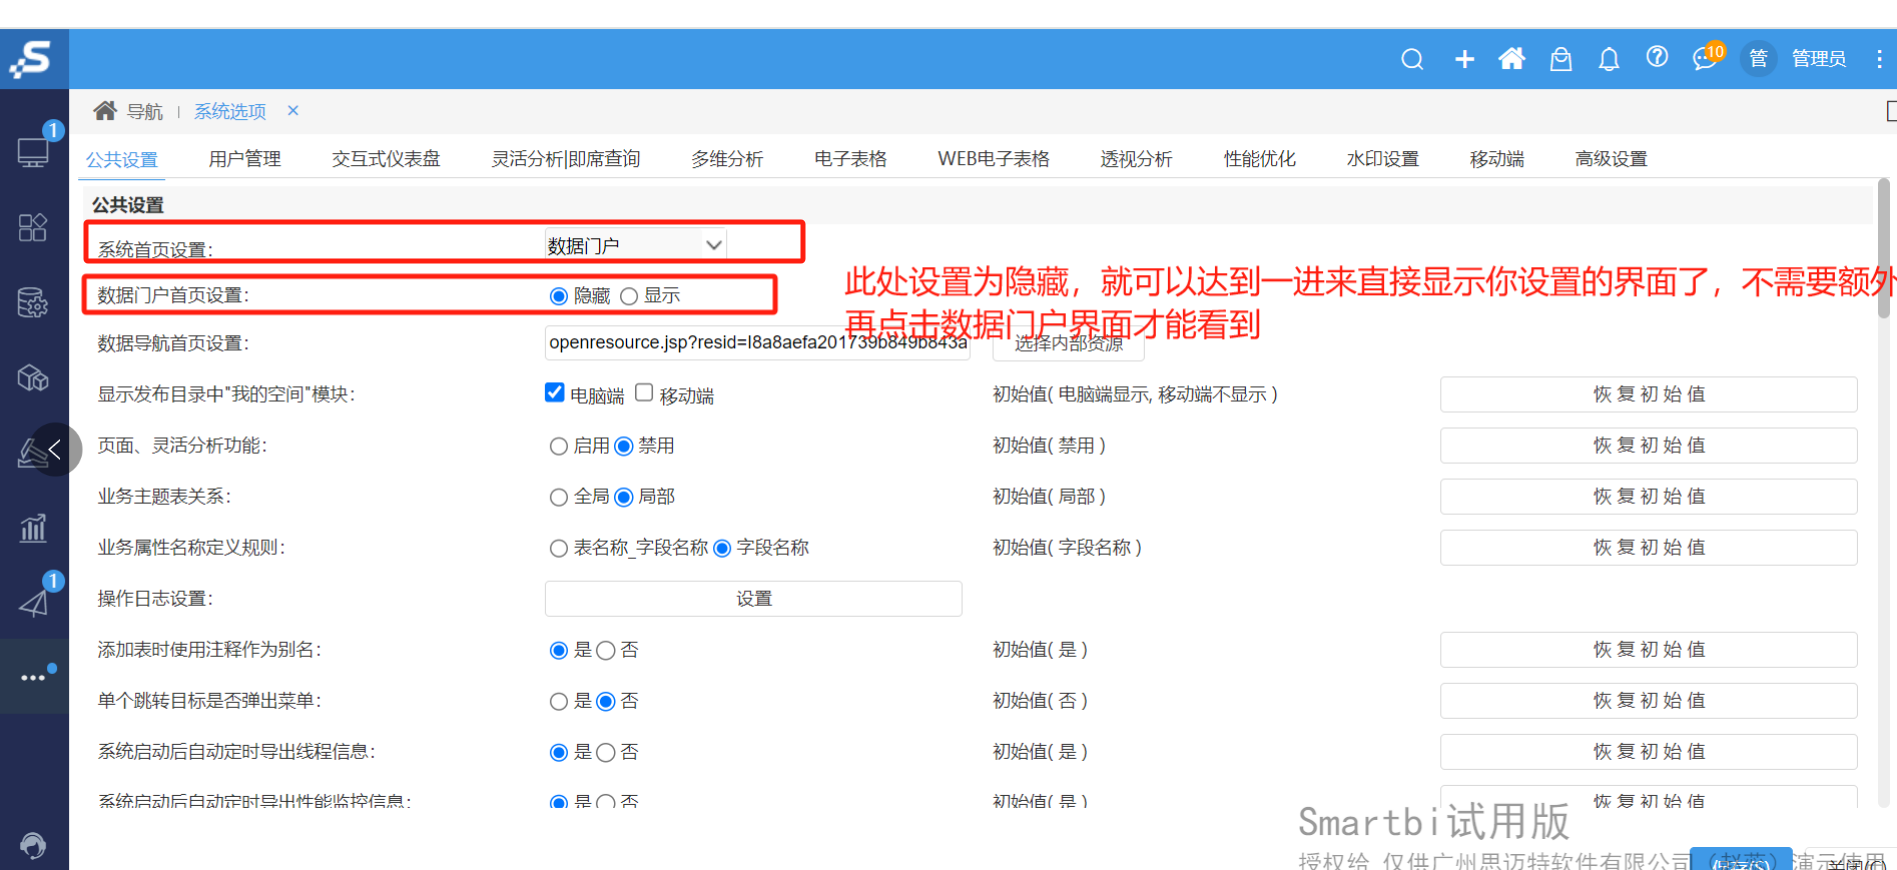The image size is (1897, 870).
Task: Click the 数据导航首页设置 URL input field
Action: tap(757, 342)
